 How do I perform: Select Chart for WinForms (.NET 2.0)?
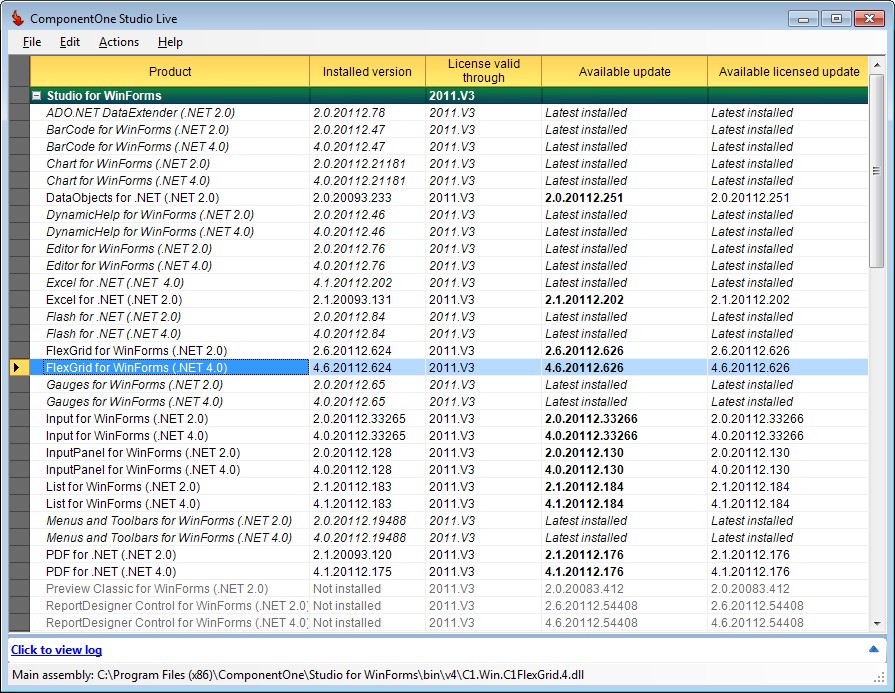(x=128, y=164)
